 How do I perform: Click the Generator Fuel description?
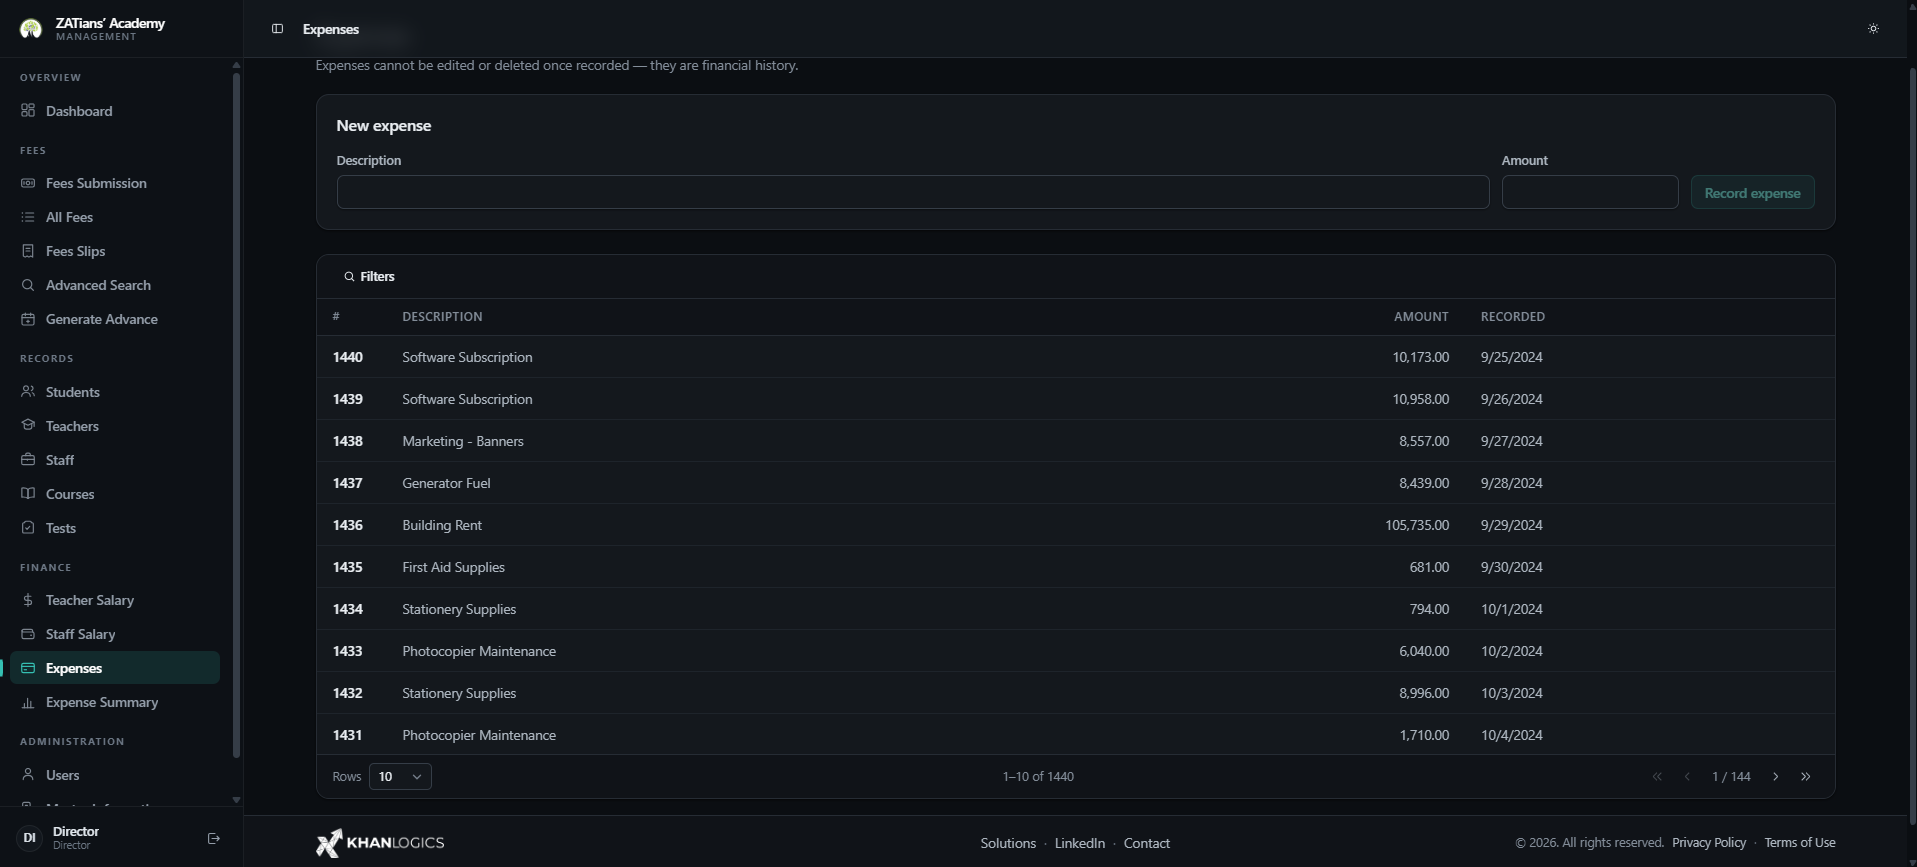point(446,483)
